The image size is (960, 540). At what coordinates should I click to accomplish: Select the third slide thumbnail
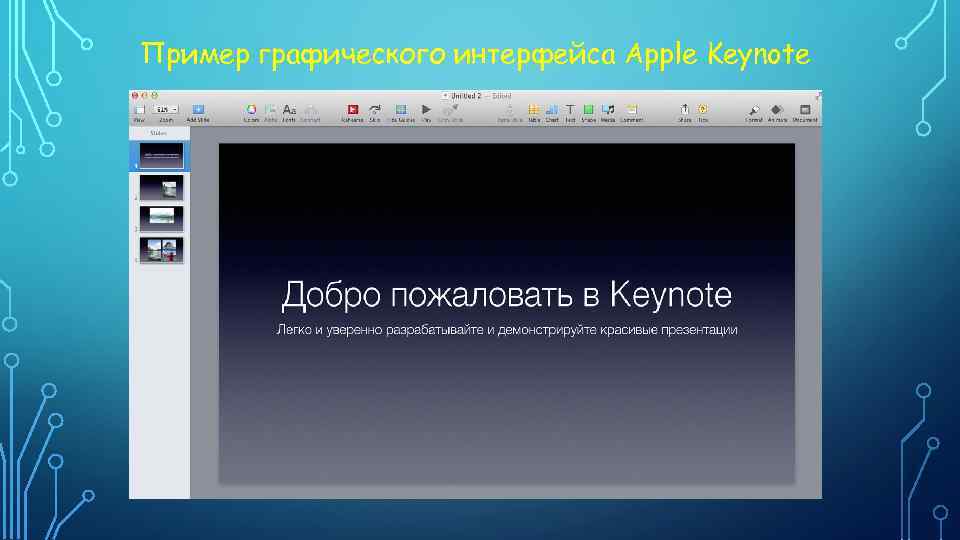click(x=161, y=219)
